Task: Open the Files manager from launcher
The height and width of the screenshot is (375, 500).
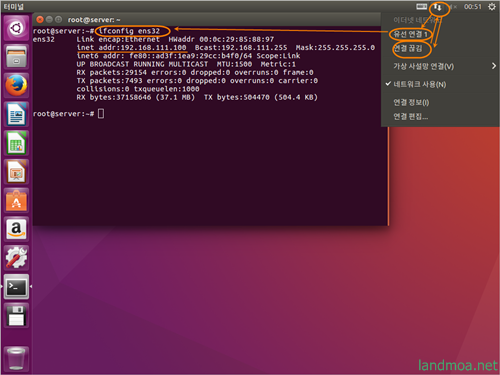Action: 16,57
